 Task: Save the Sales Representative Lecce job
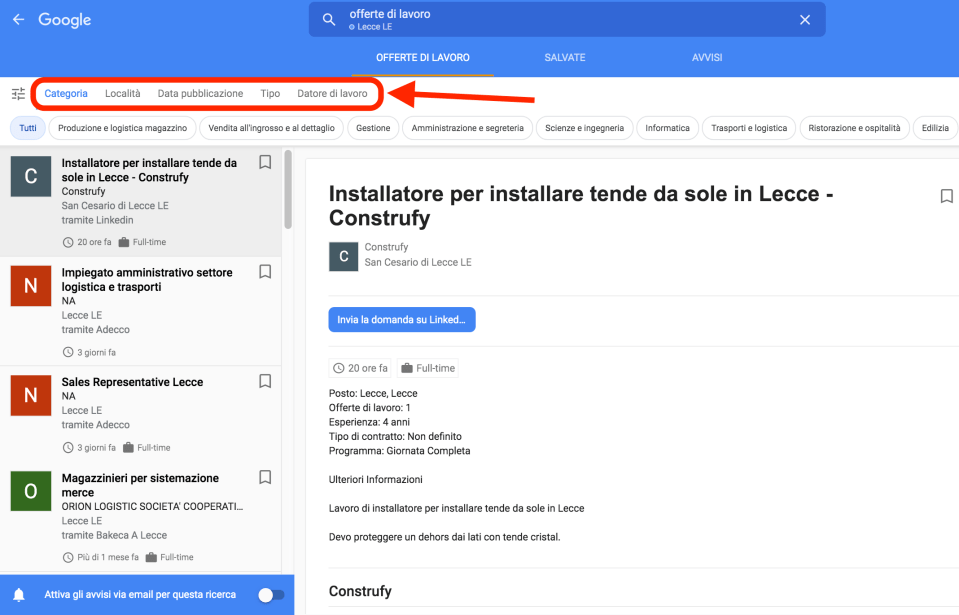pos(265,381)
